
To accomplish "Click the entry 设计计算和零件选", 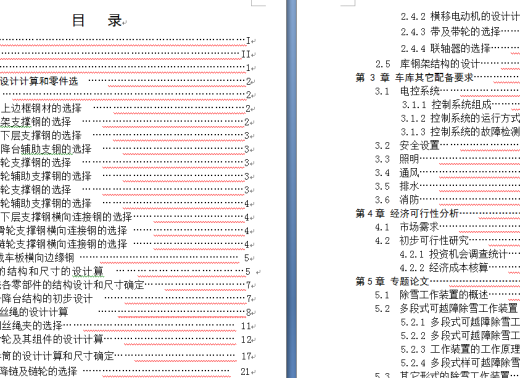I will tap(39, 81).
